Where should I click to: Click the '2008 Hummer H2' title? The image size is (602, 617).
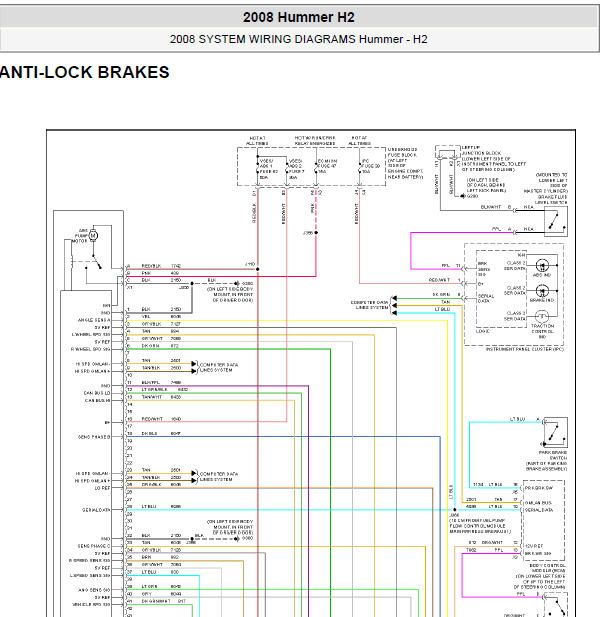(x=299, y=17)
